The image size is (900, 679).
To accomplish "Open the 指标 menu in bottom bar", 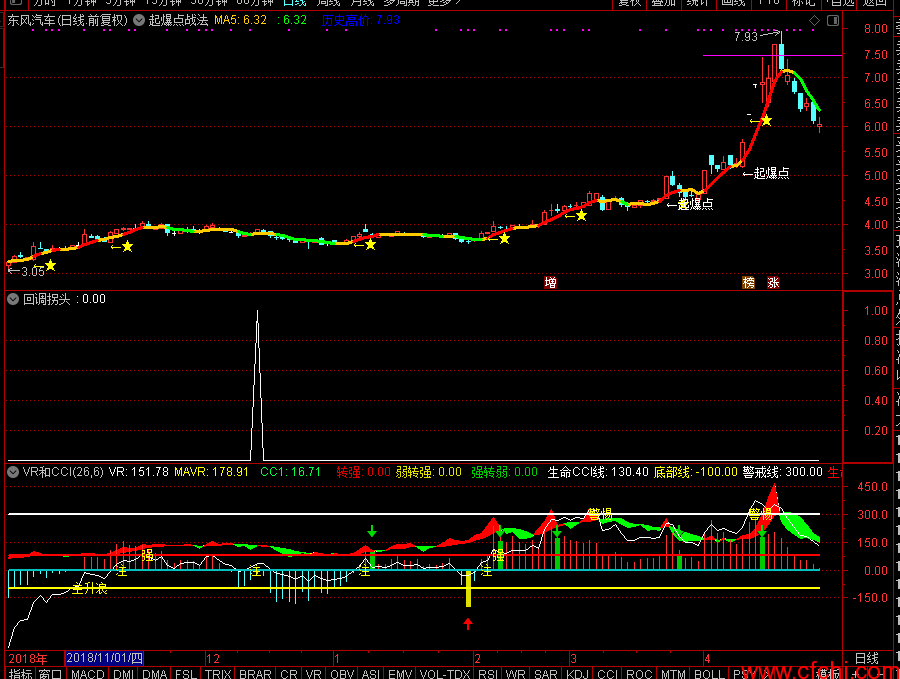I will click(x=21, y=673).
